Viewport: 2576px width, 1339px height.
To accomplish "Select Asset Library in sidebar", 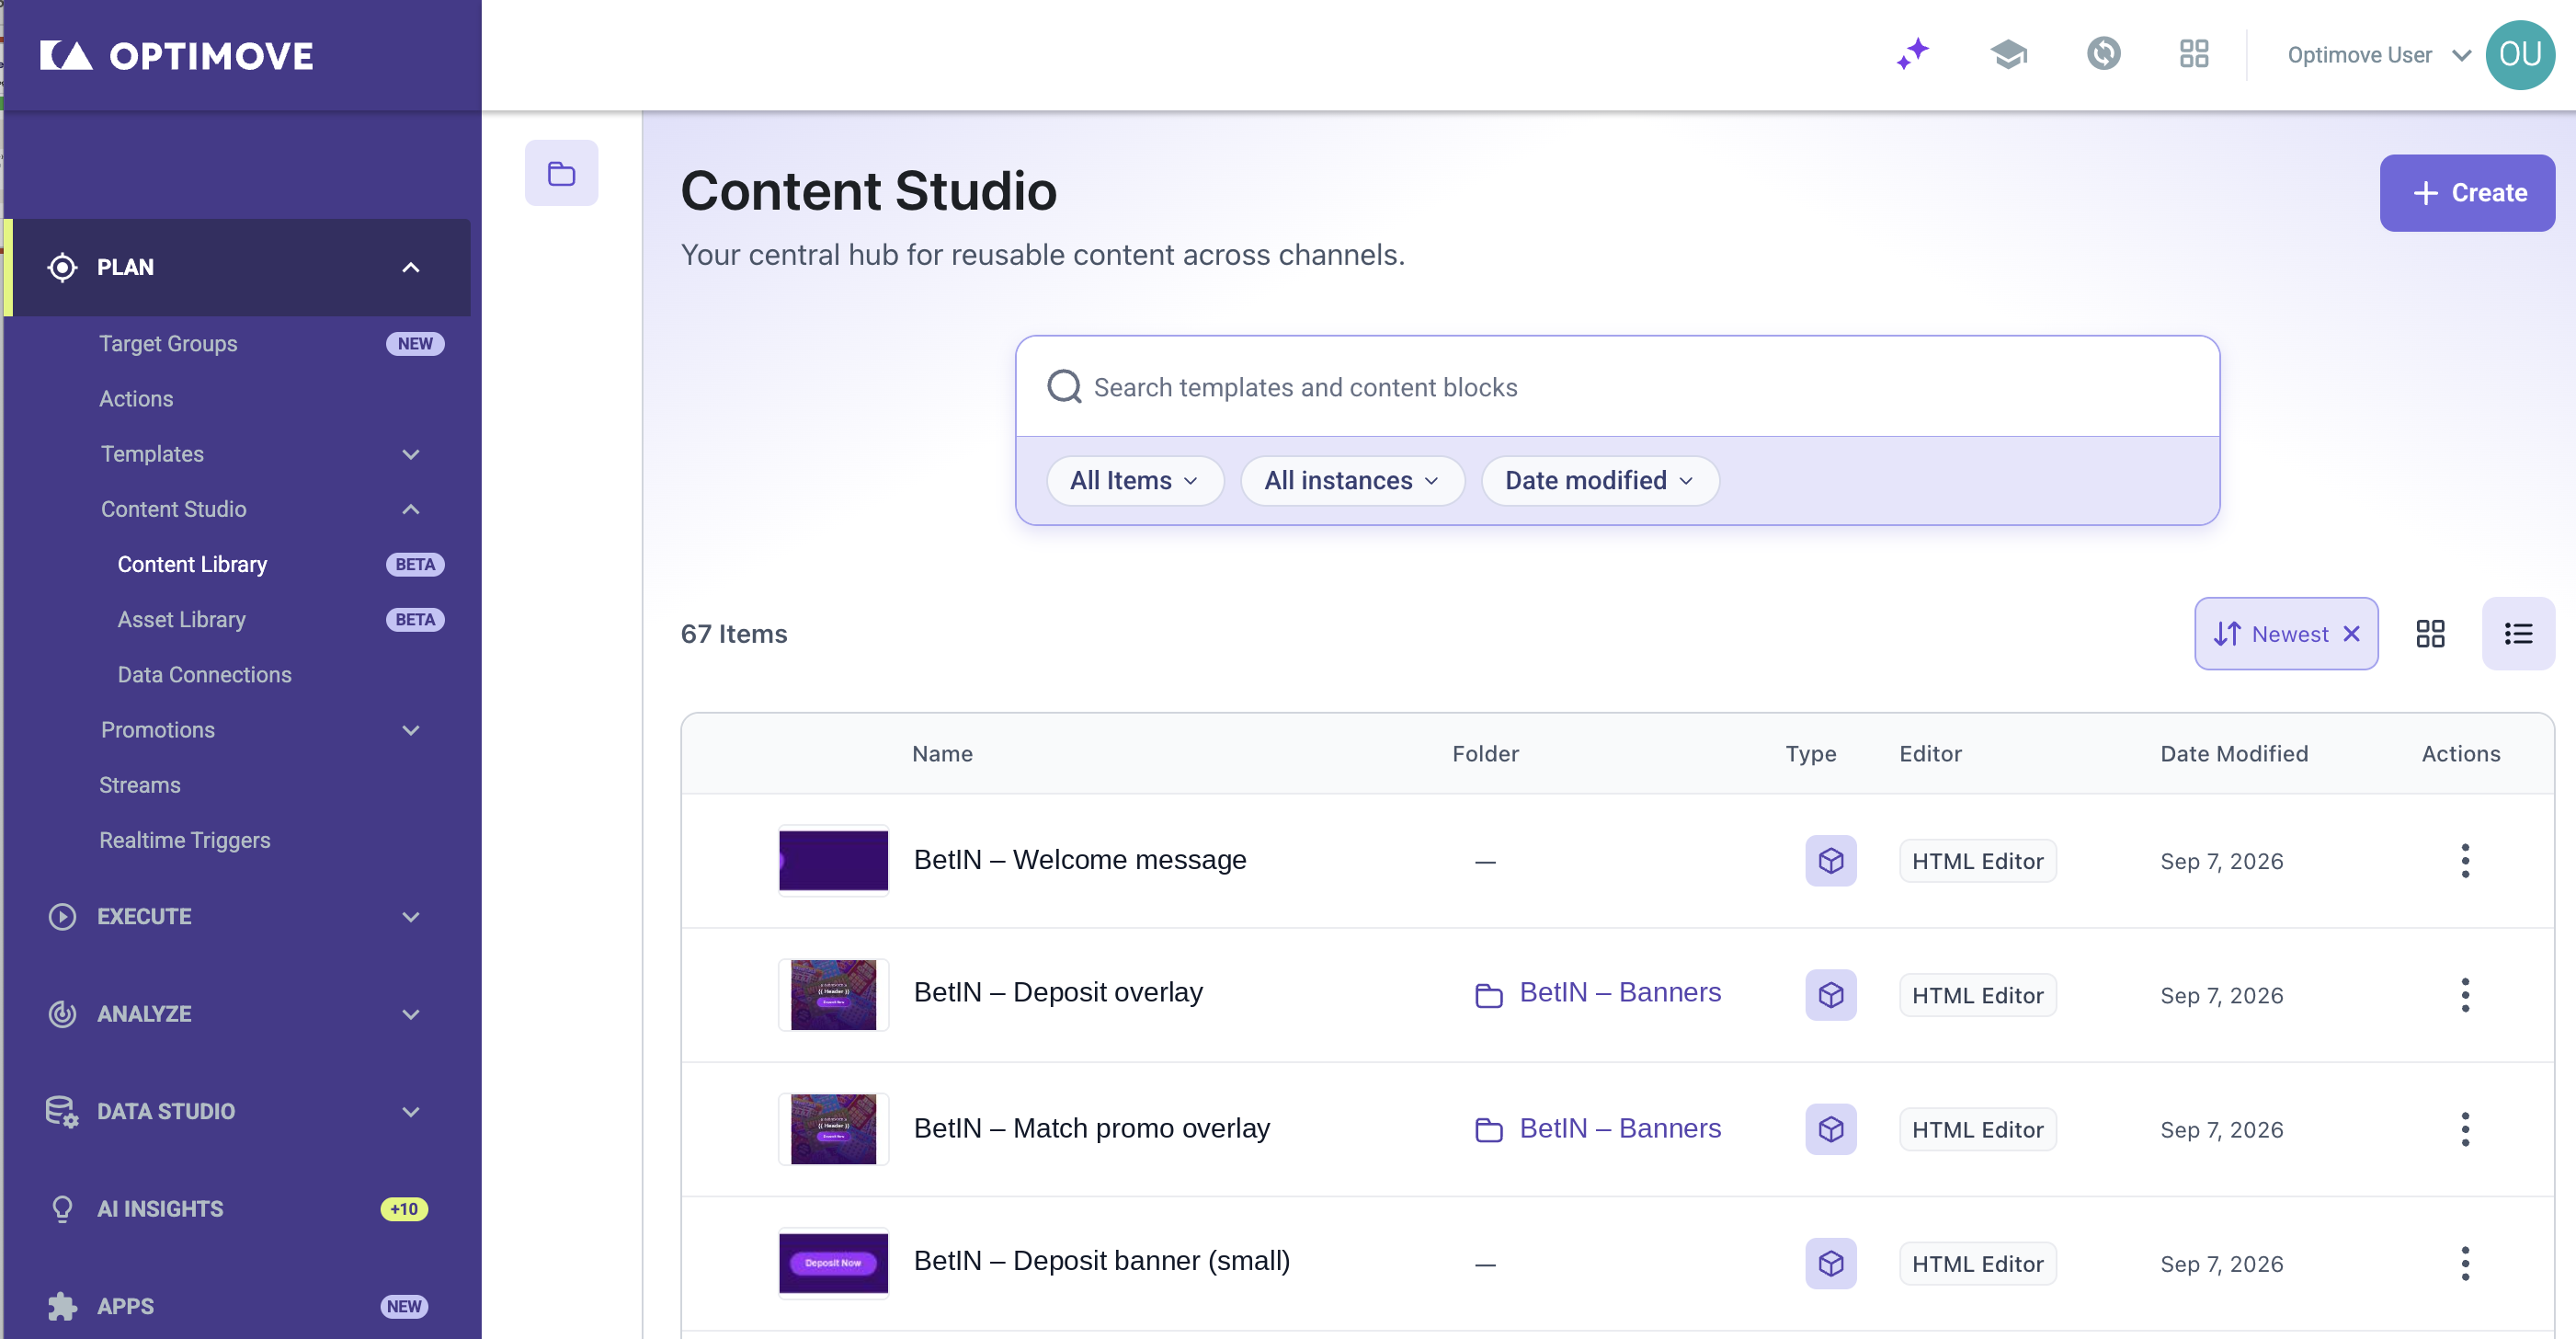I will (x=181, y=619).
